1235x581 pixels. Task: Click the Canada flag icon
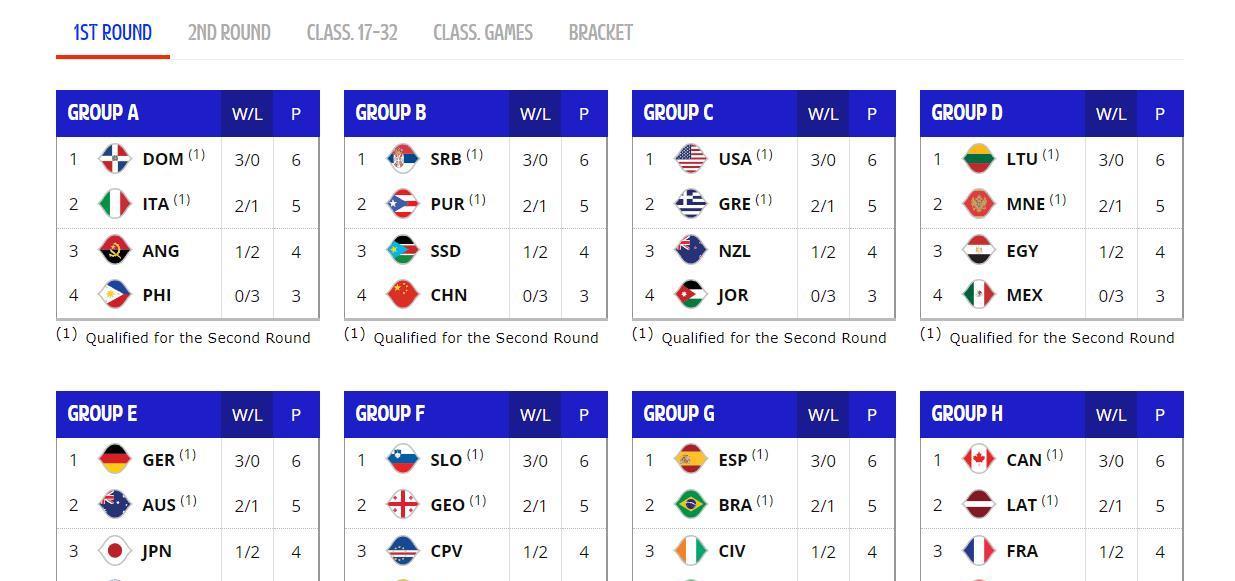coord(978,460)
